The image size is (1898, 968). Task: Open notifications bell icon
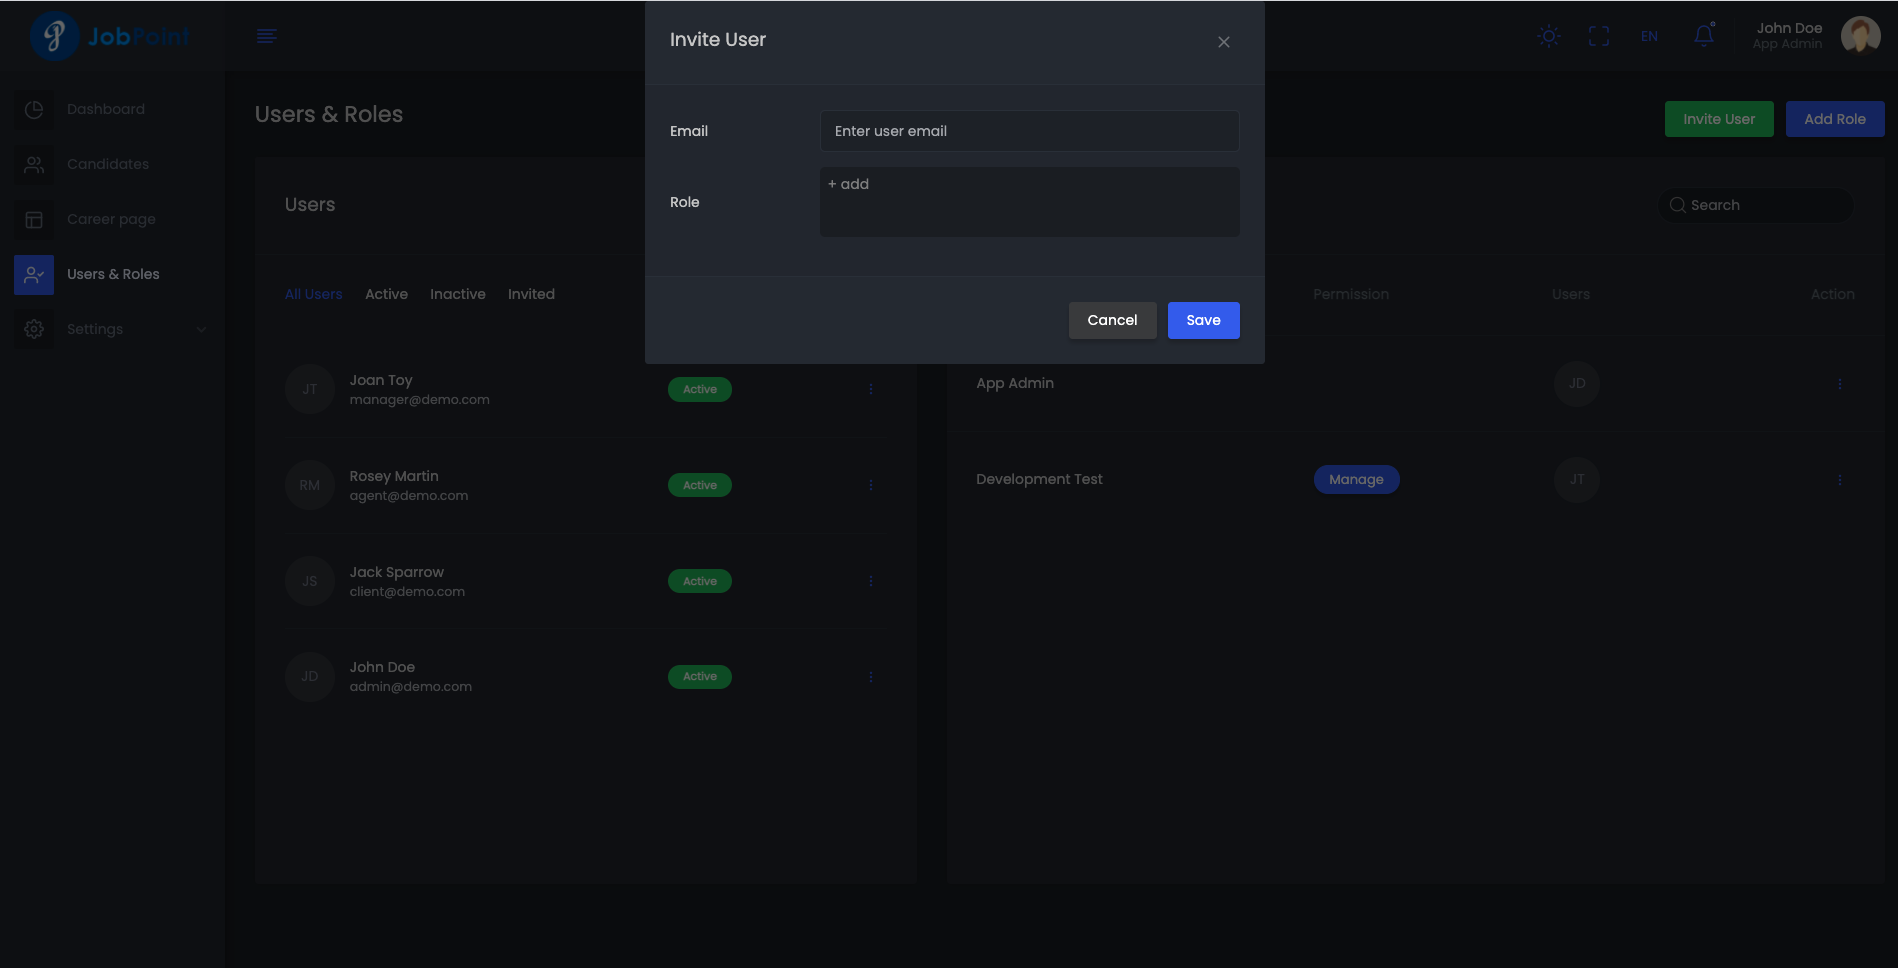[x=1704, y=36]
